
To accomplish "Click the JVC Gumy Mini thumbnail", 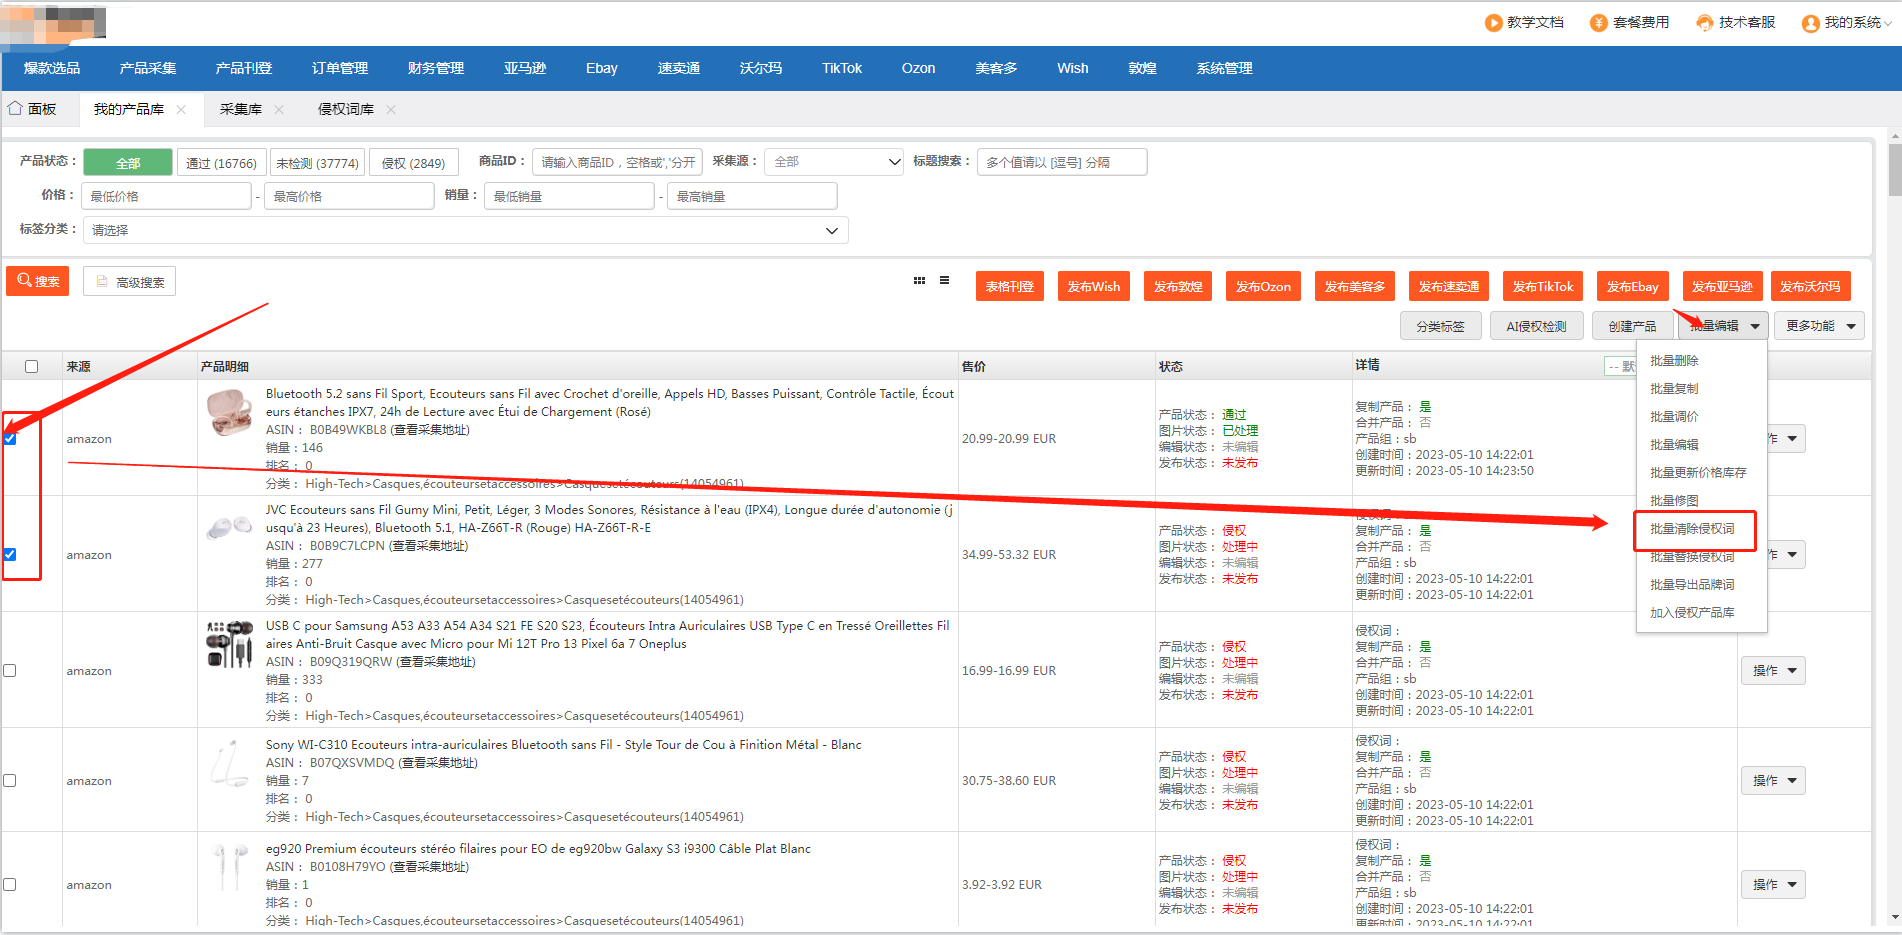I will point(229,527).
